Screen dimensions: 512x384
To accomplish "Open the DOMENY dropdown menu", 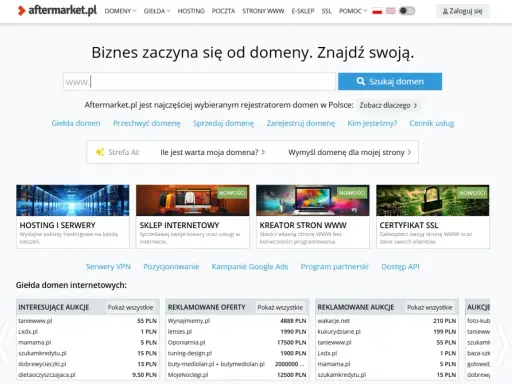I will [120, 11].
